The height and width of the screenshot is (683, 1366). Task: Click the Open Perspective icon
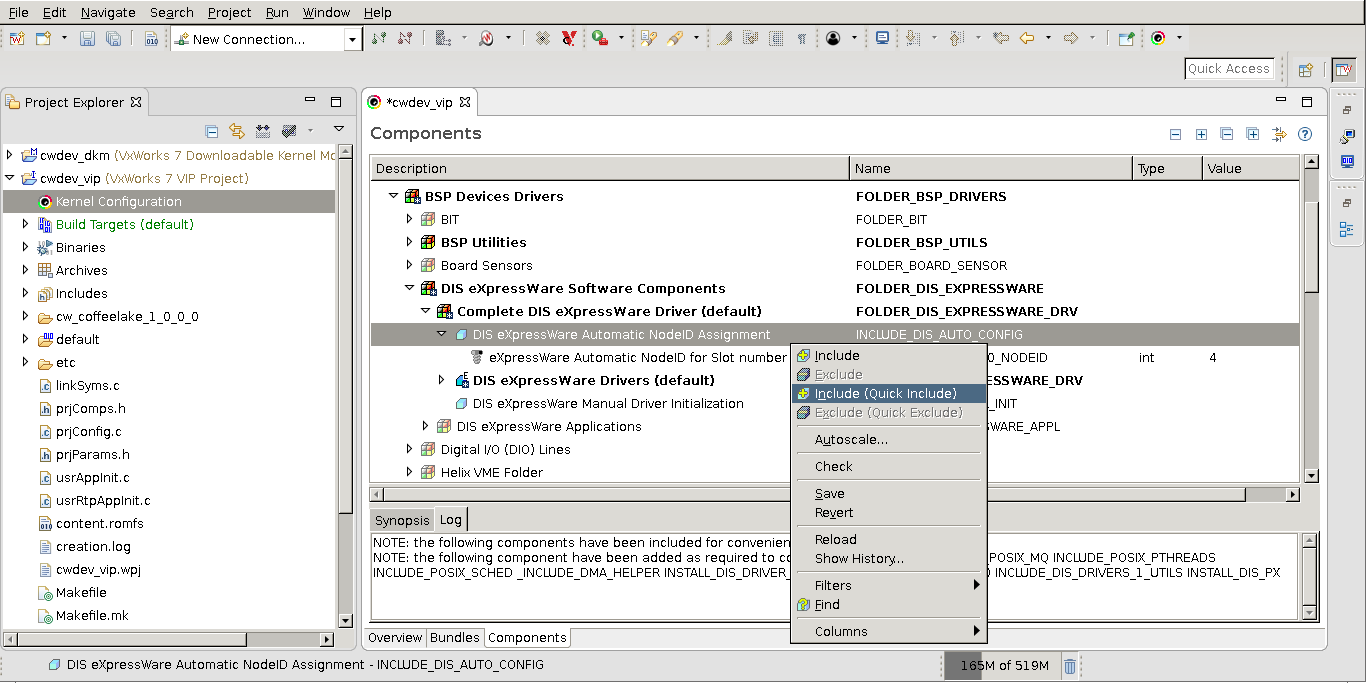point(1305,70)
